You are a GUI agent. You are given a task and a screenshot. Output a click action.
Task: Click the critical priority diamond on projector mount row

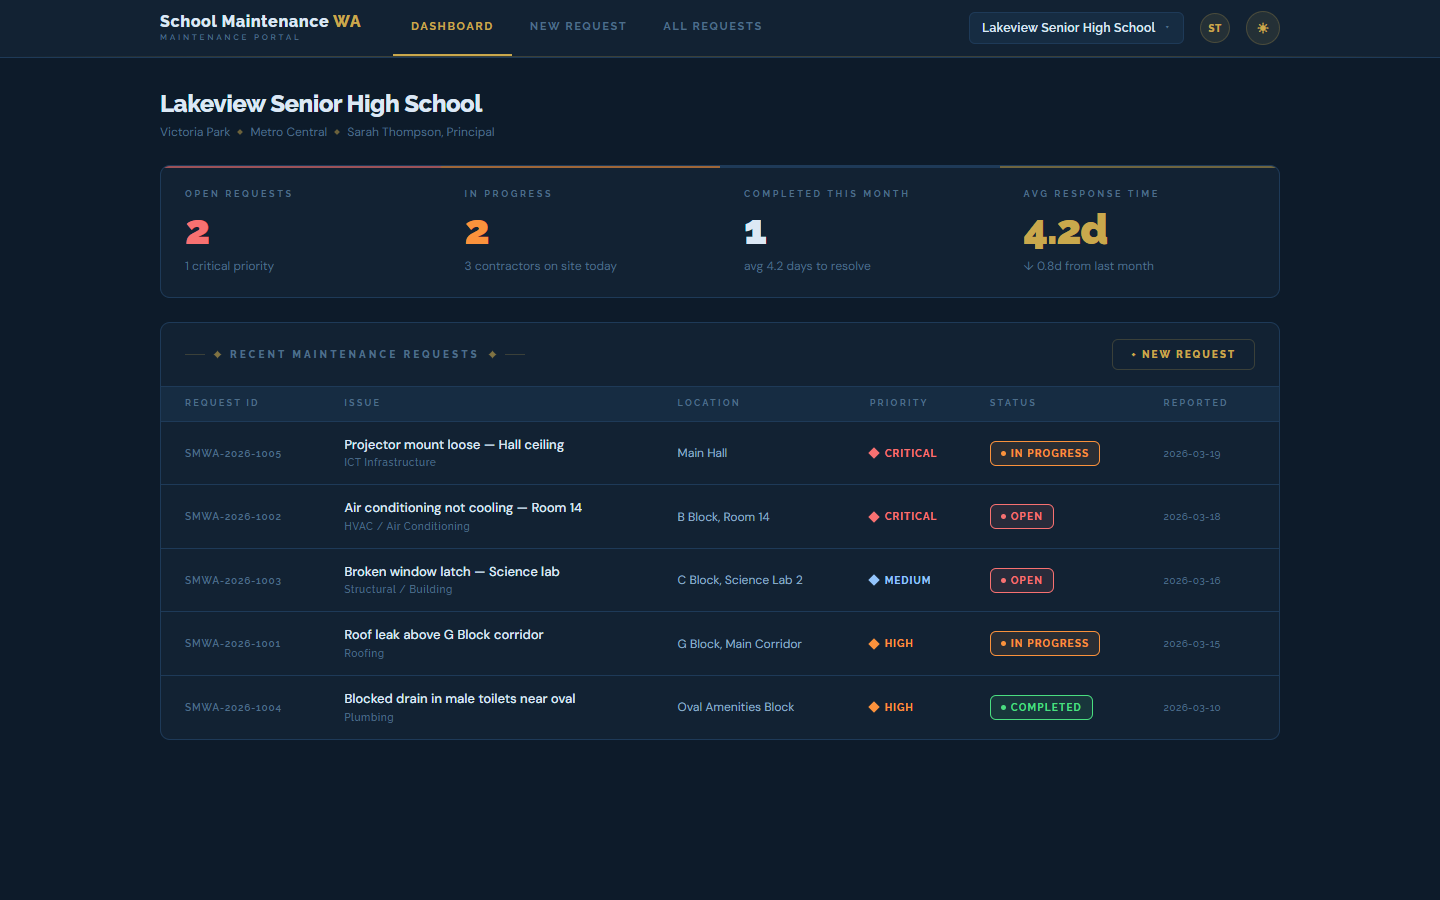pos(873,453)
